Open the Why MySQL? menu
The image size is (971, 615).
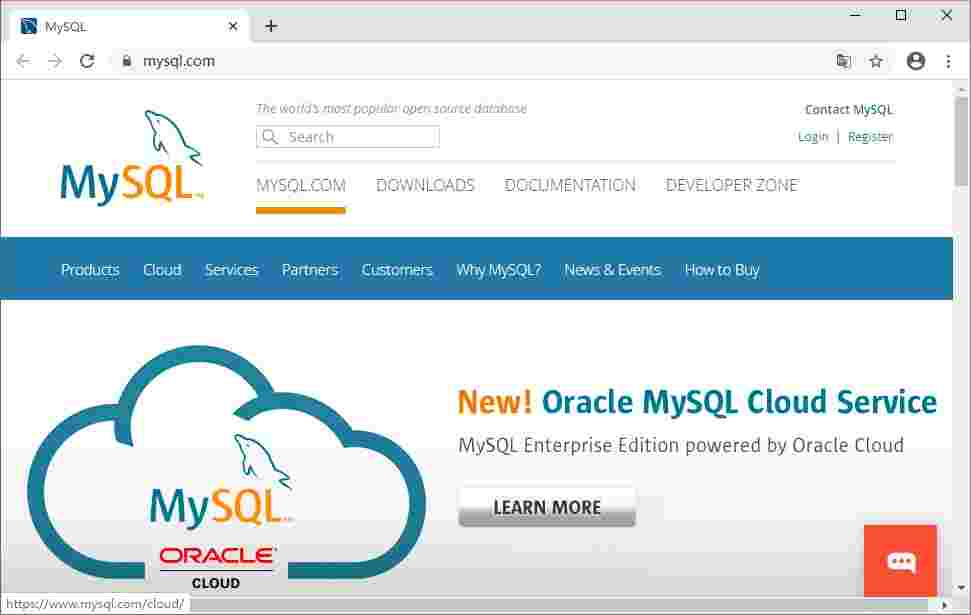[x=497, y=269]
